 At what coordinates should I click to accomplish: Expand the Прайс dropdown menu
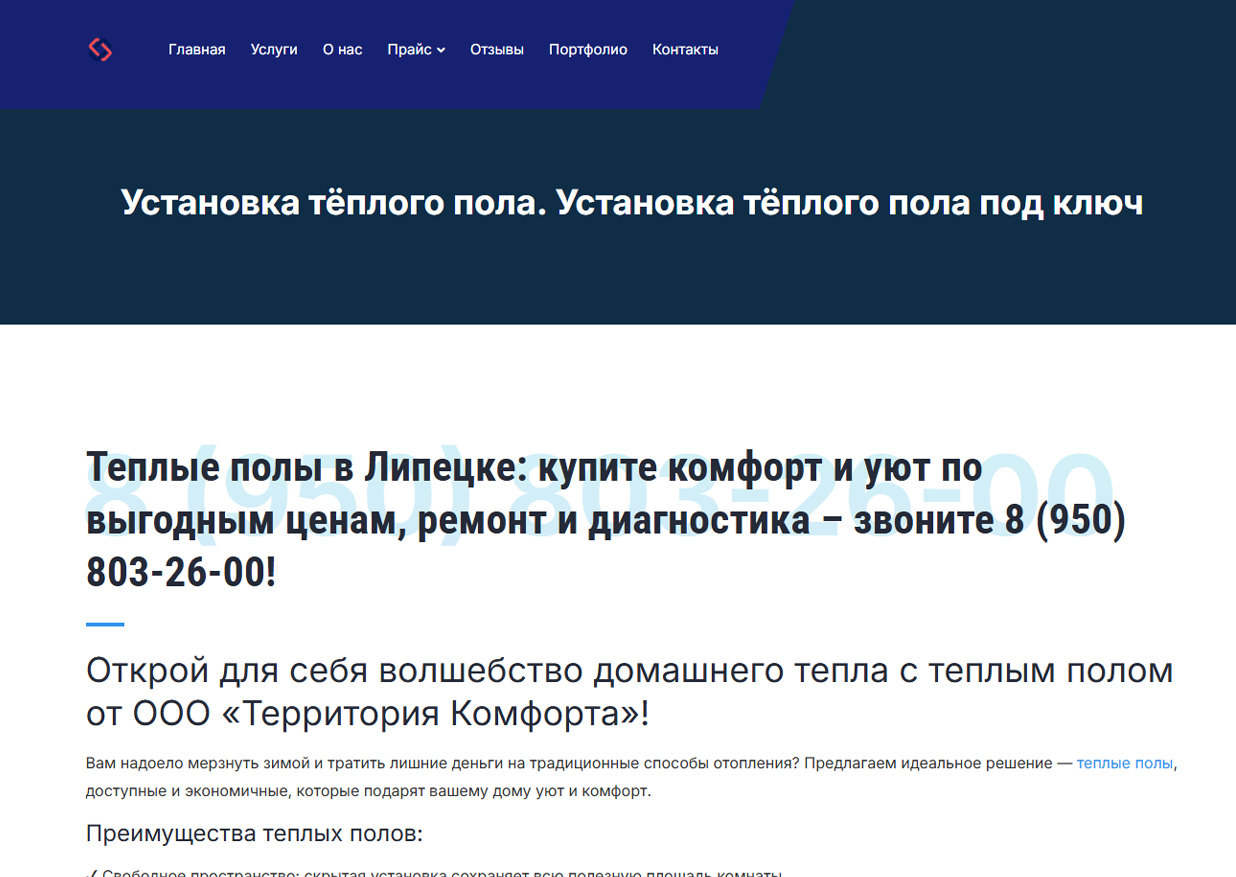click(416, 49)
